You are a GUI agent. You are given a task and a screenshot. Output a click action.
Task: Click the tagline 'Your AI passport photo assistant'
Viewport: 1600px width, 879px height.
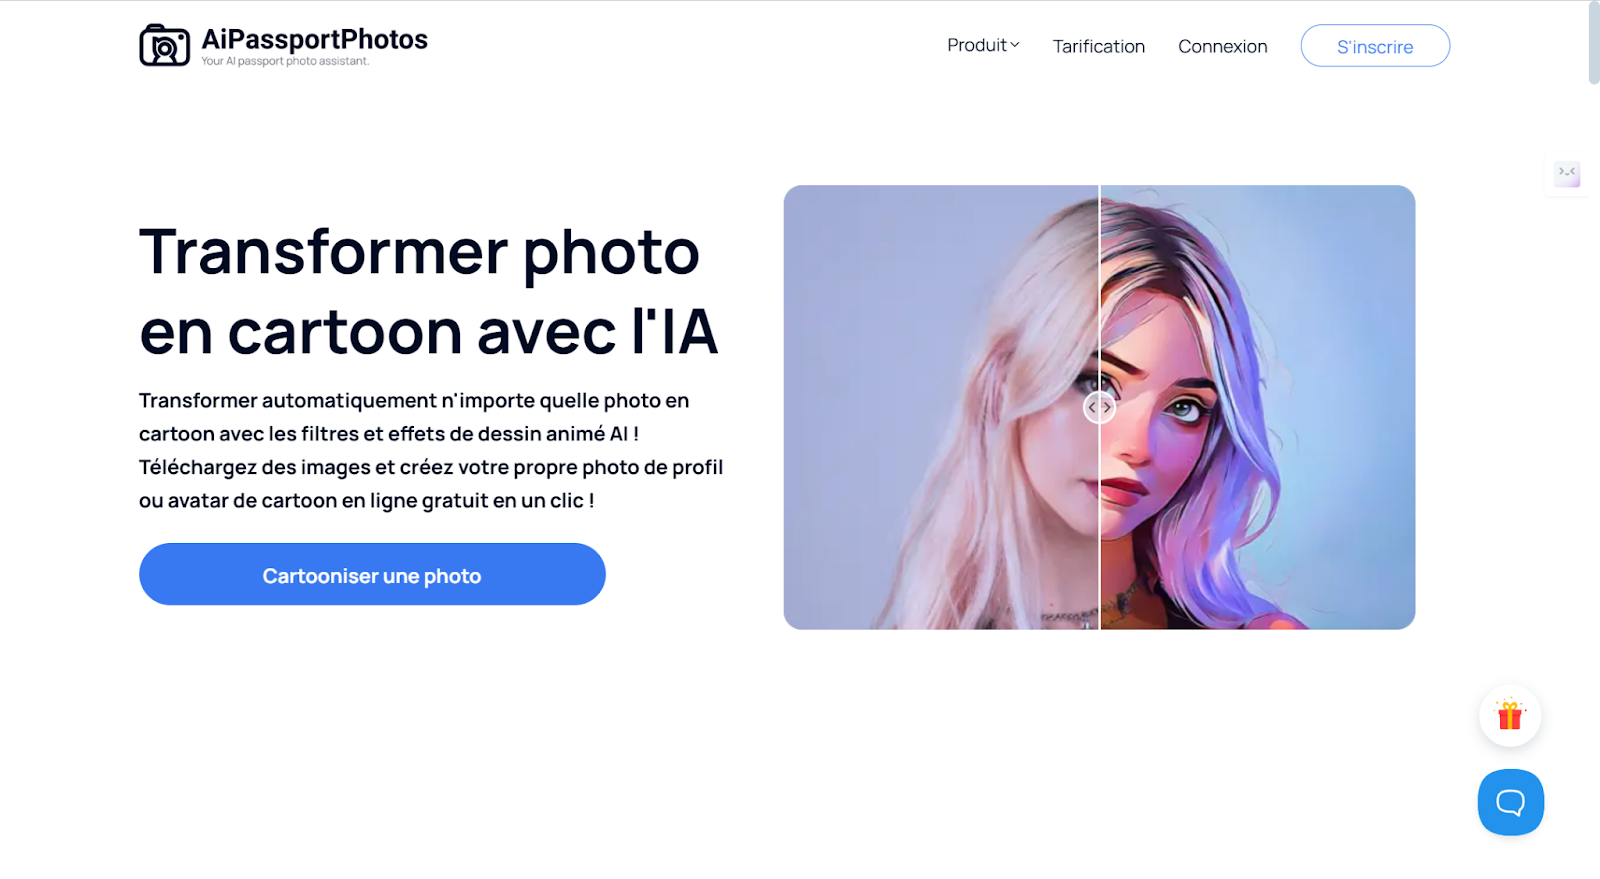(x=285, y=61)
